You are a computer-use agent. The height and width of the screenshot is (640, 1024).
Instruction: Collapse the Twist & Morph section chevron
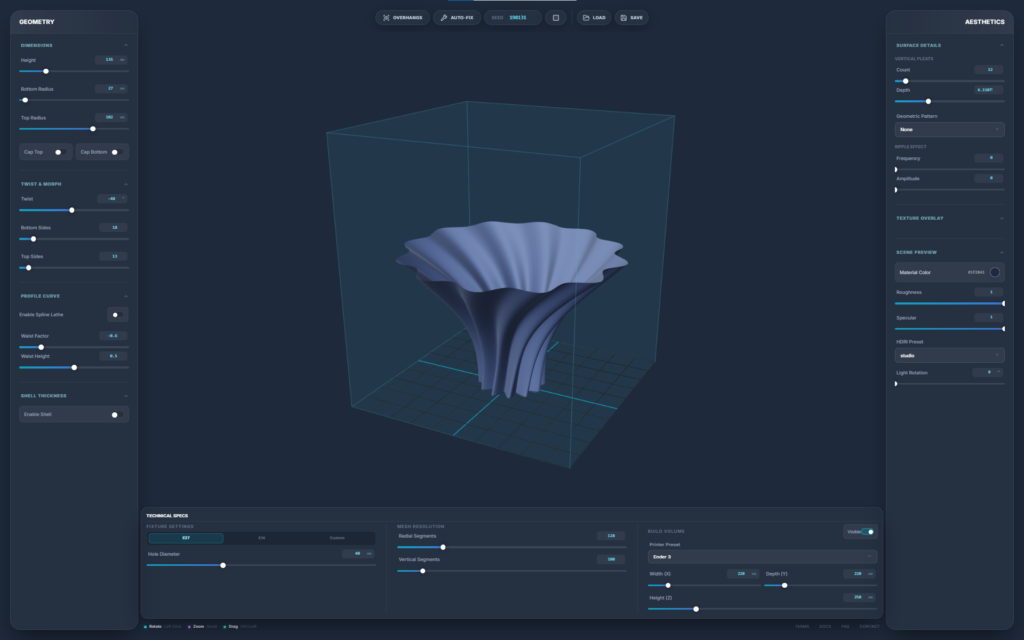pos(125,184)
